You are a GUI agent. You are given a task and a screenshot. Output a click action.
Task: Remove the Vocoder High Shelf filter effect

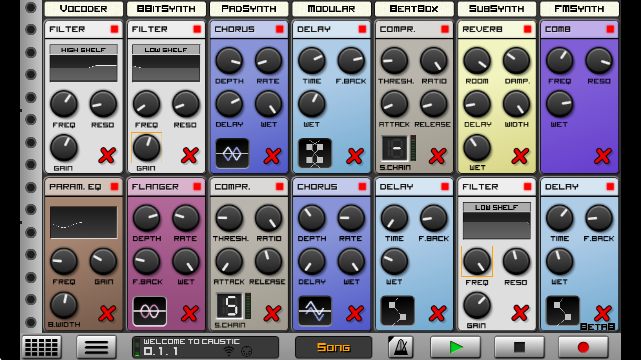pos(107,156)
